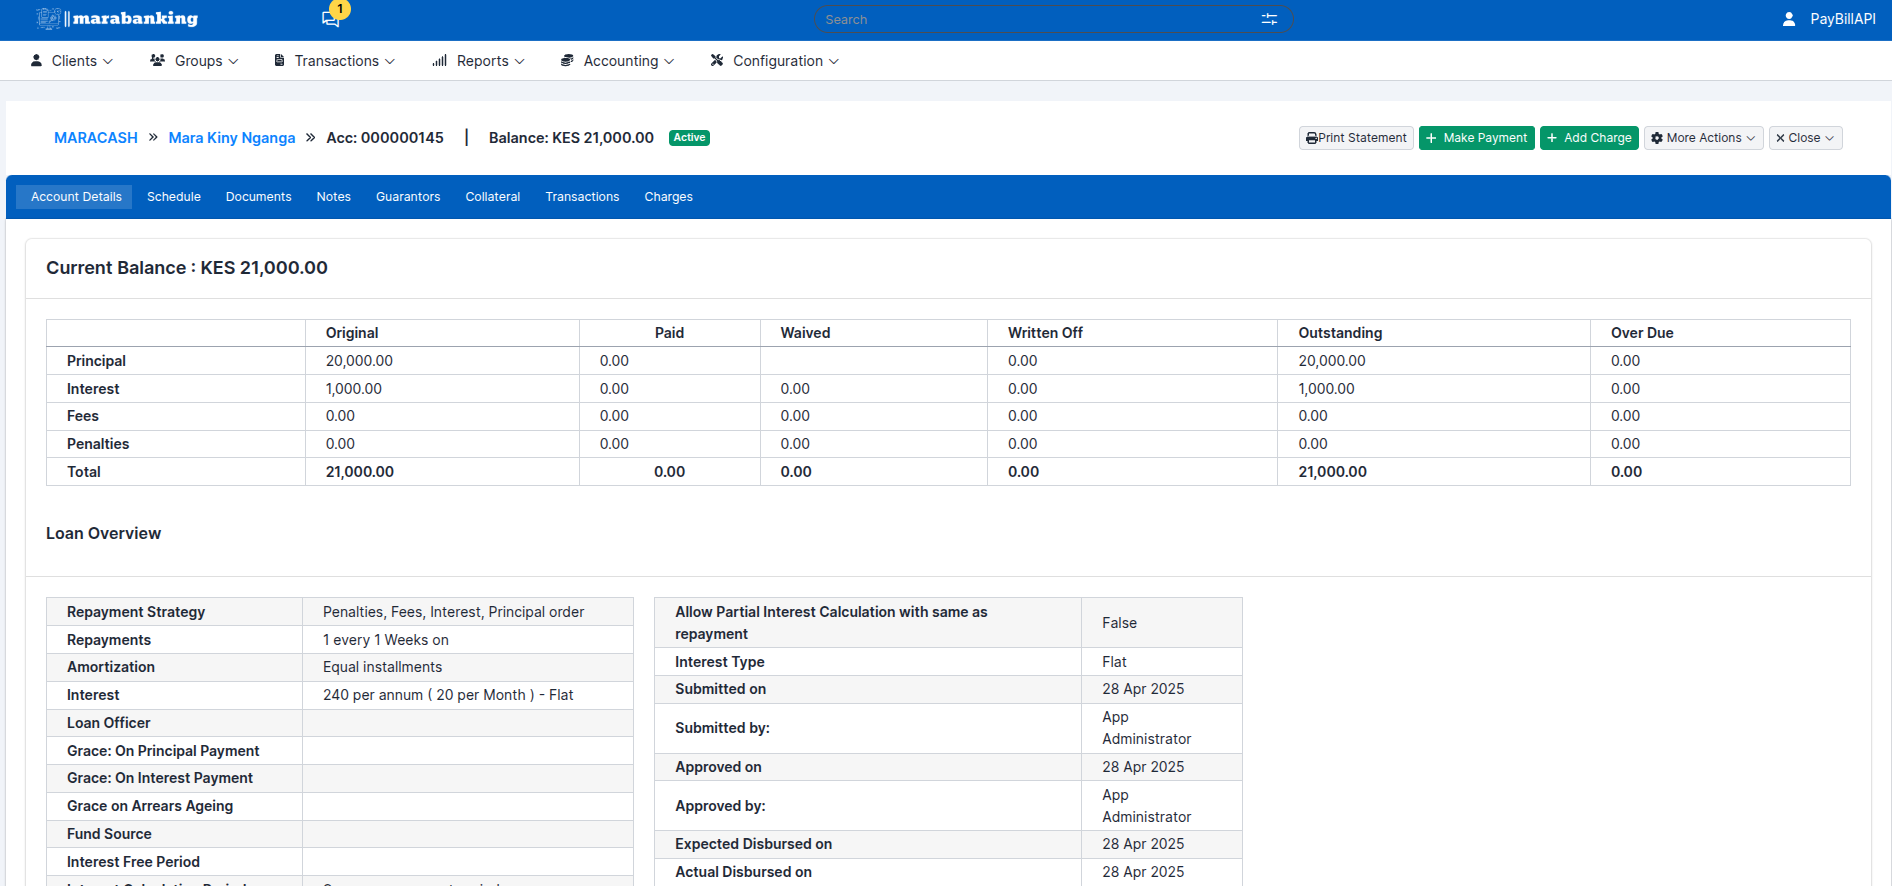Screen dimensions: 1892x886
Task: Switch to the Documents tab
Action: coord(259,197)
